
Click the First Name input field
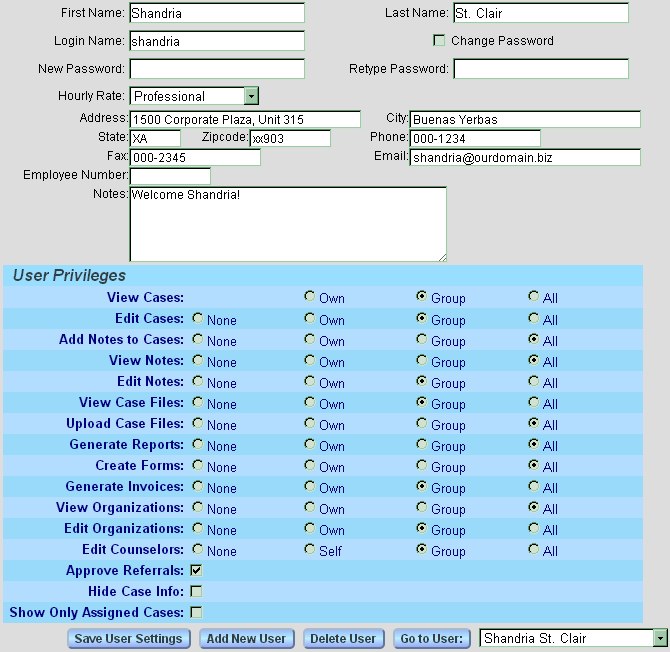tap(217, 14)
